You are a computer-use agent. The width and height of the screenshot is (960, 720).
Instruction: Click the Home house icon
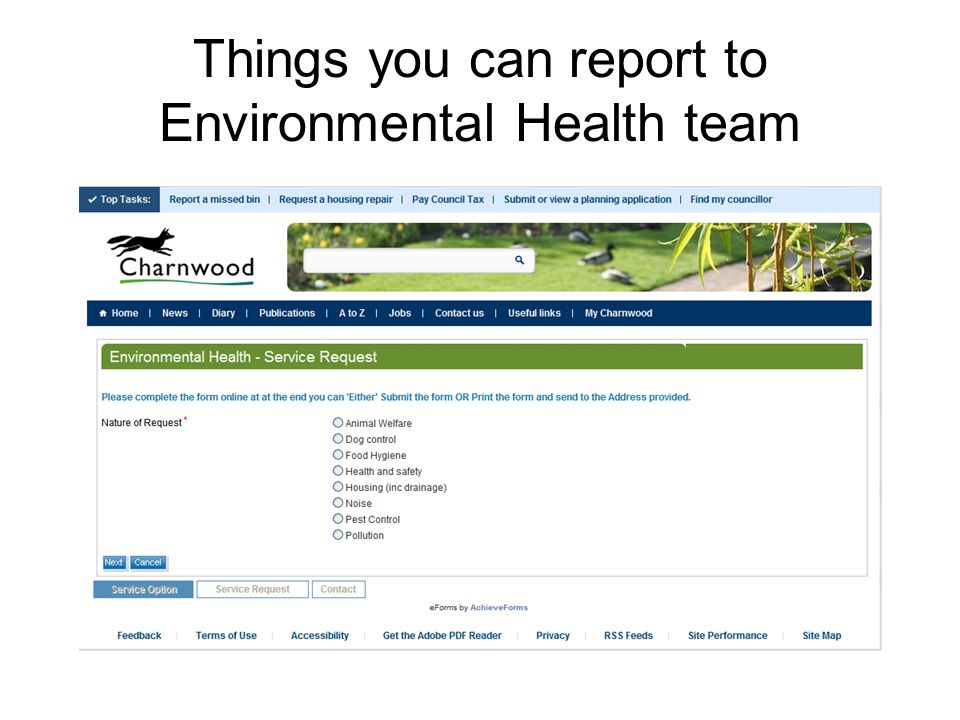click(103, 313)
